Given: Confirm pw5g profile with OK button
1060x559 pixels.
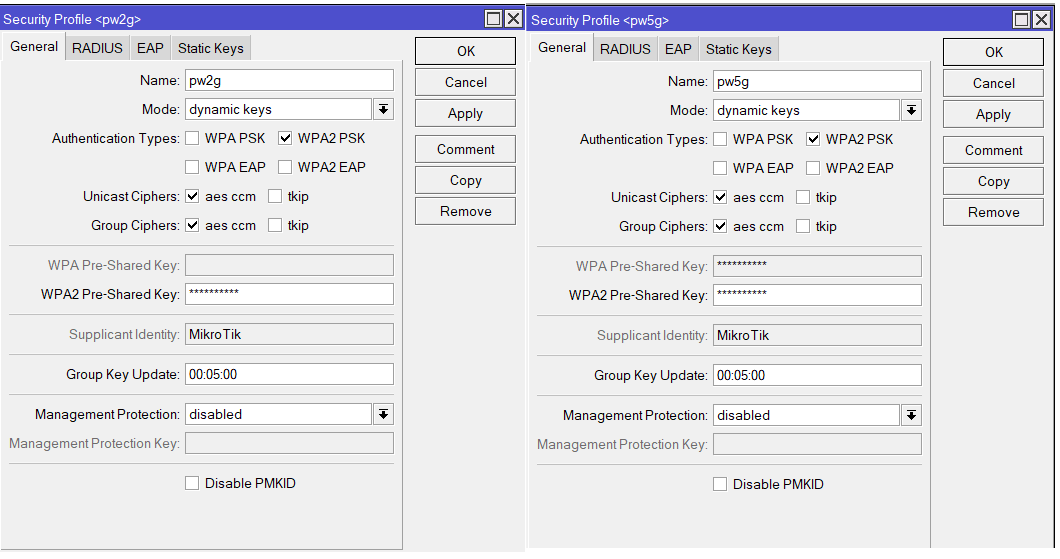Looking at the screenshot, I should [993, 52].
